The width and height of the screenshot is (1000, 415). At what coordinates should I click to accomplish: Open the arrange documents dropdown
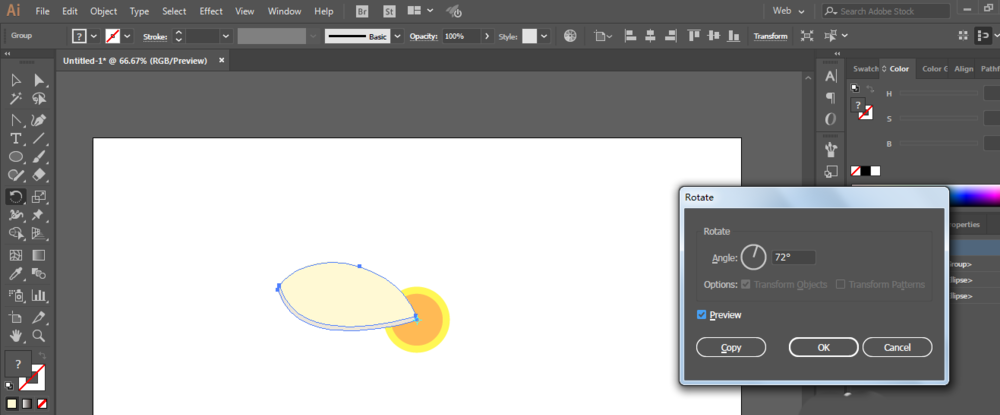coord(420,11)
